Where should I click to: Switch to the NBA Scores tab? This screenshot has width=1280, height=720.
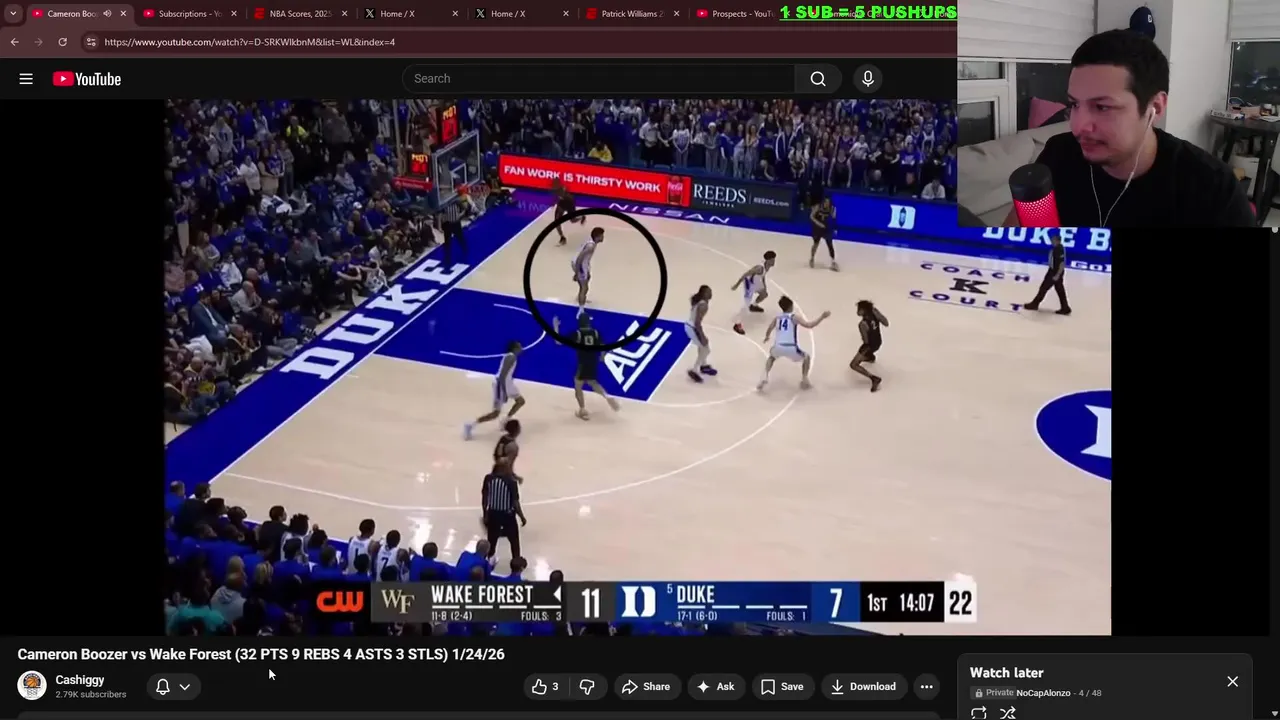point(297,14)
